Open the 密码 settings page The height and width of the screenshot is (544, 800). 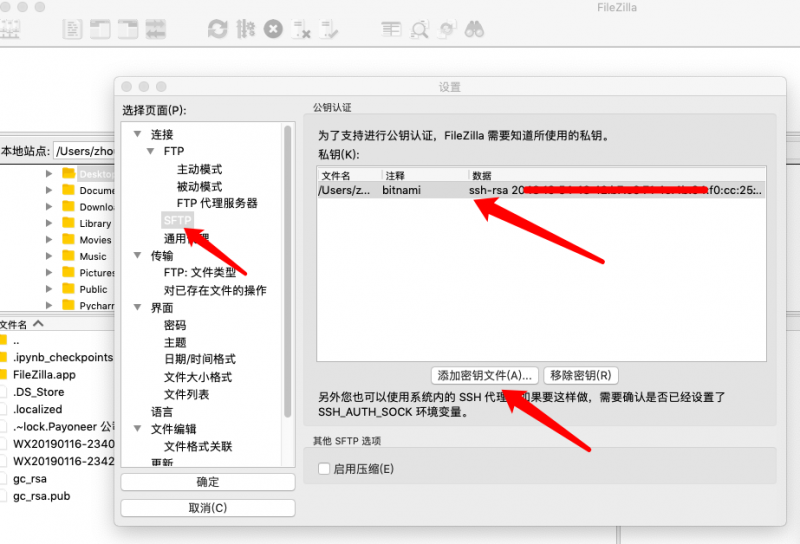[x=175, y=325]
